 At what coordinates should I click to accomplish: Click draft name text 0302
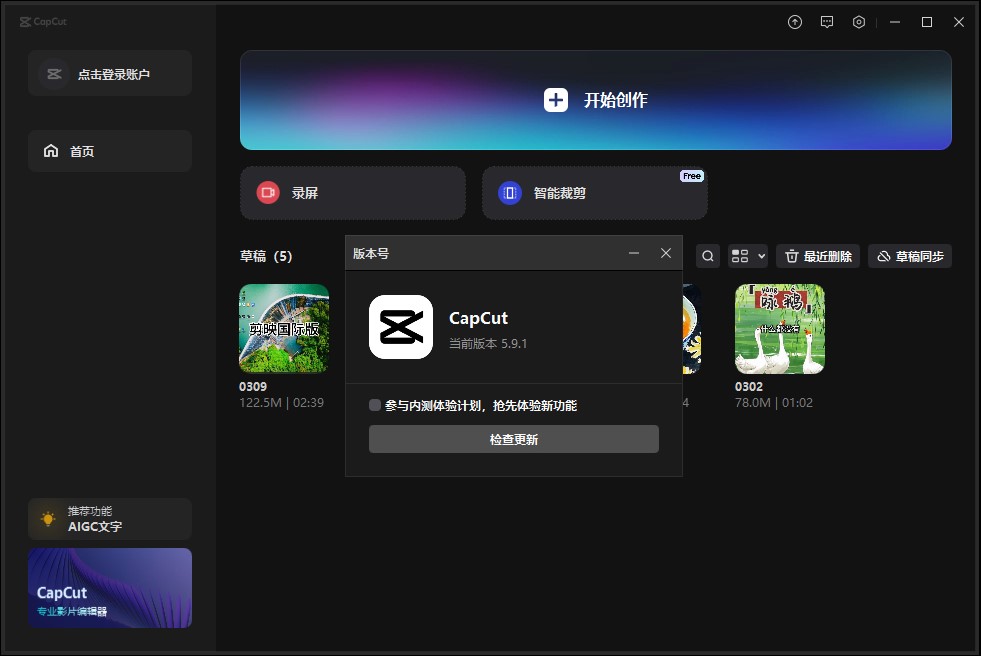749,386
